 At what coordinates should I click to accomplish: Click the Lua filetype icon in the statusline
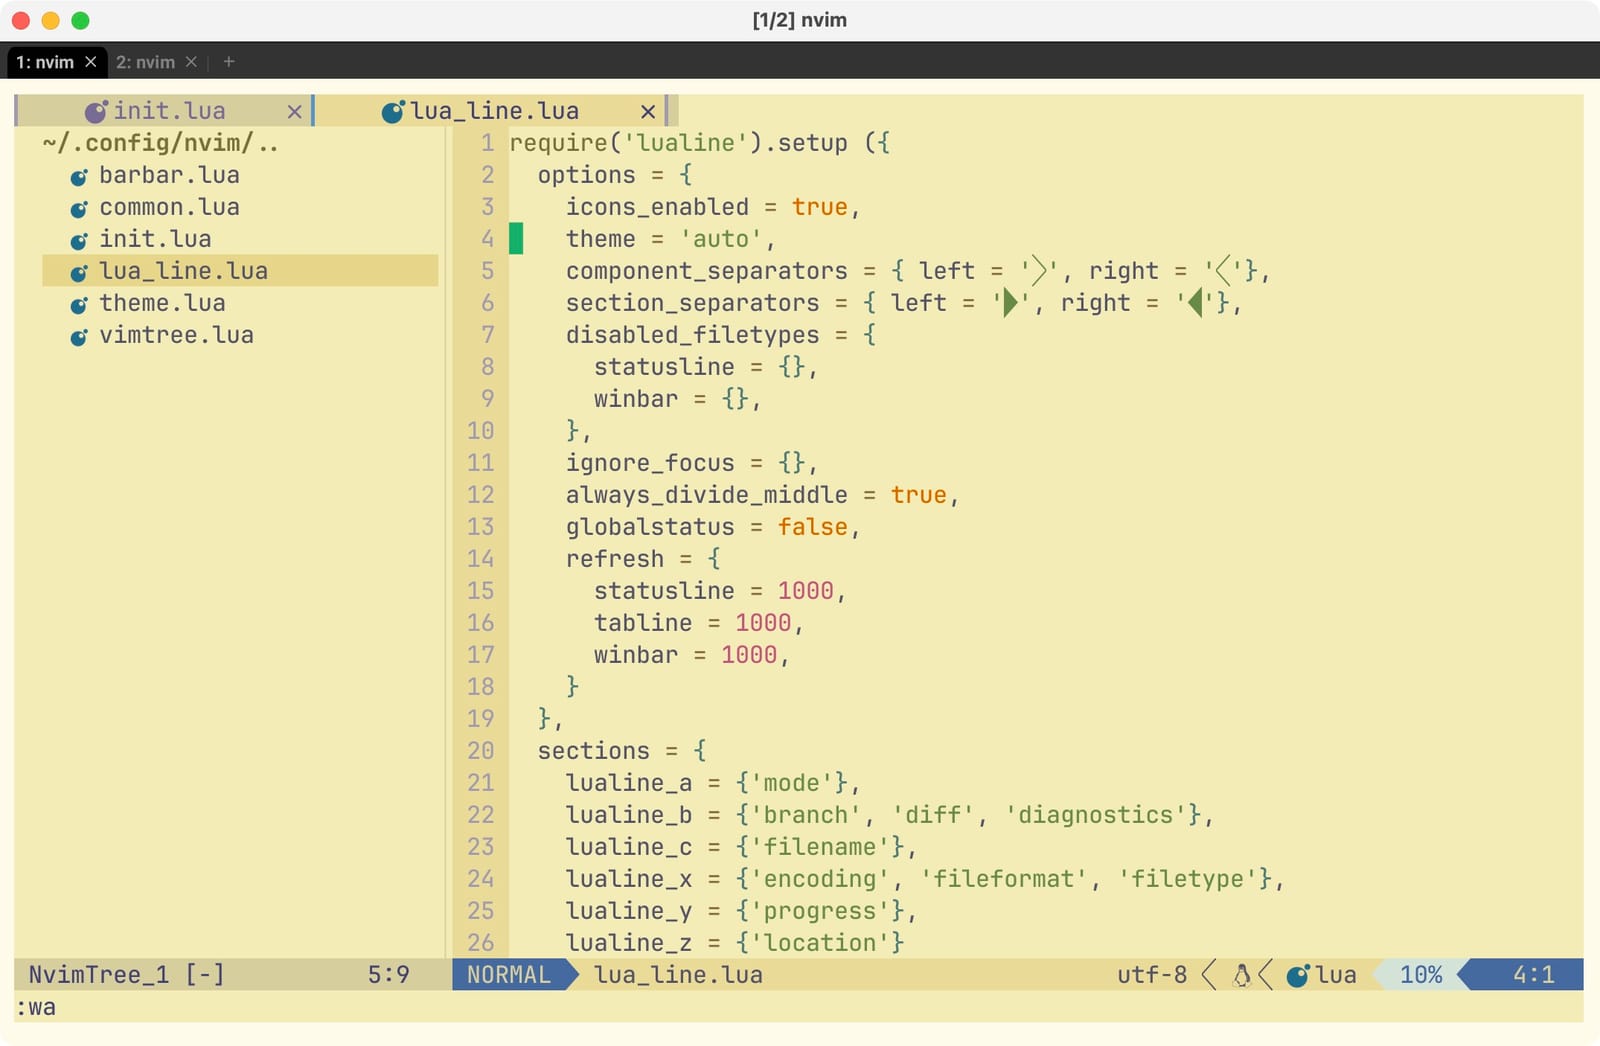click(x=1298, y=974)
